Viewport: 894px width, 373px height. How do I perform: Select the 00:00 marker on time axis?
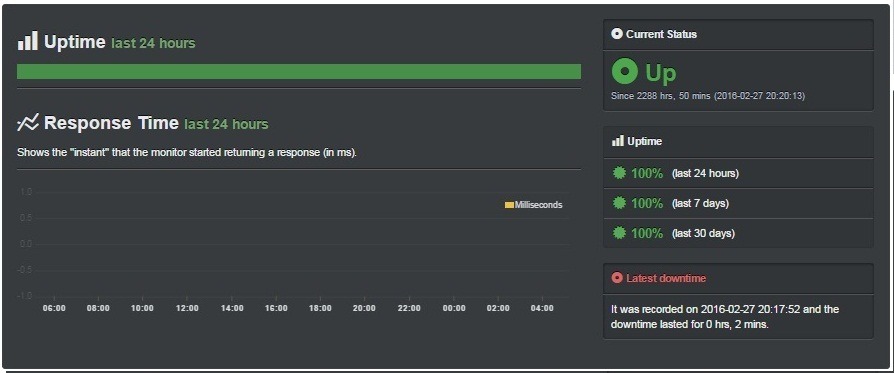tap(453, 309)
